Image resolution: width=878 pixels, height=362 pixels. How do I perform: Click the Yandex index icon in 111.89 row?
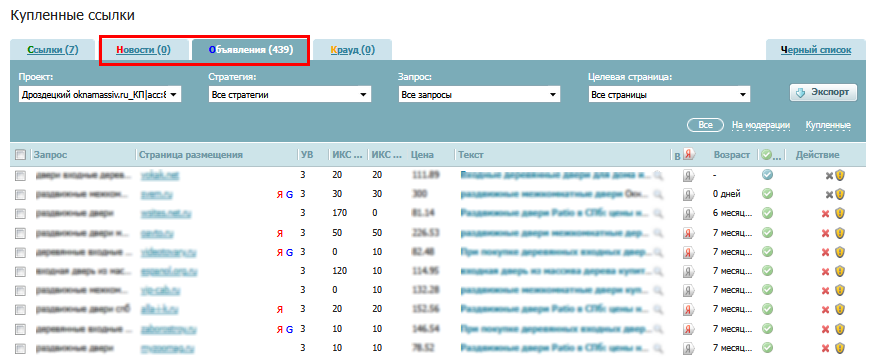[x=688, y=176]
